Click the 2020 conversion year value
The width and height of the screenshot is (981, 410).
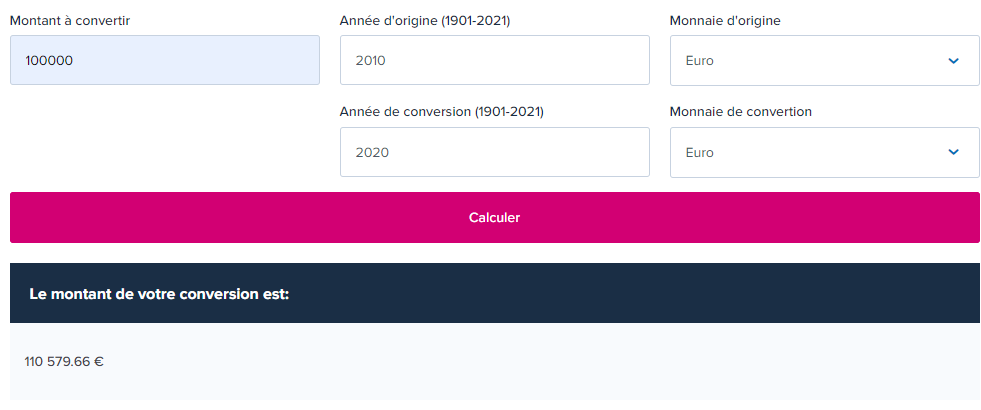pos(372,153)
